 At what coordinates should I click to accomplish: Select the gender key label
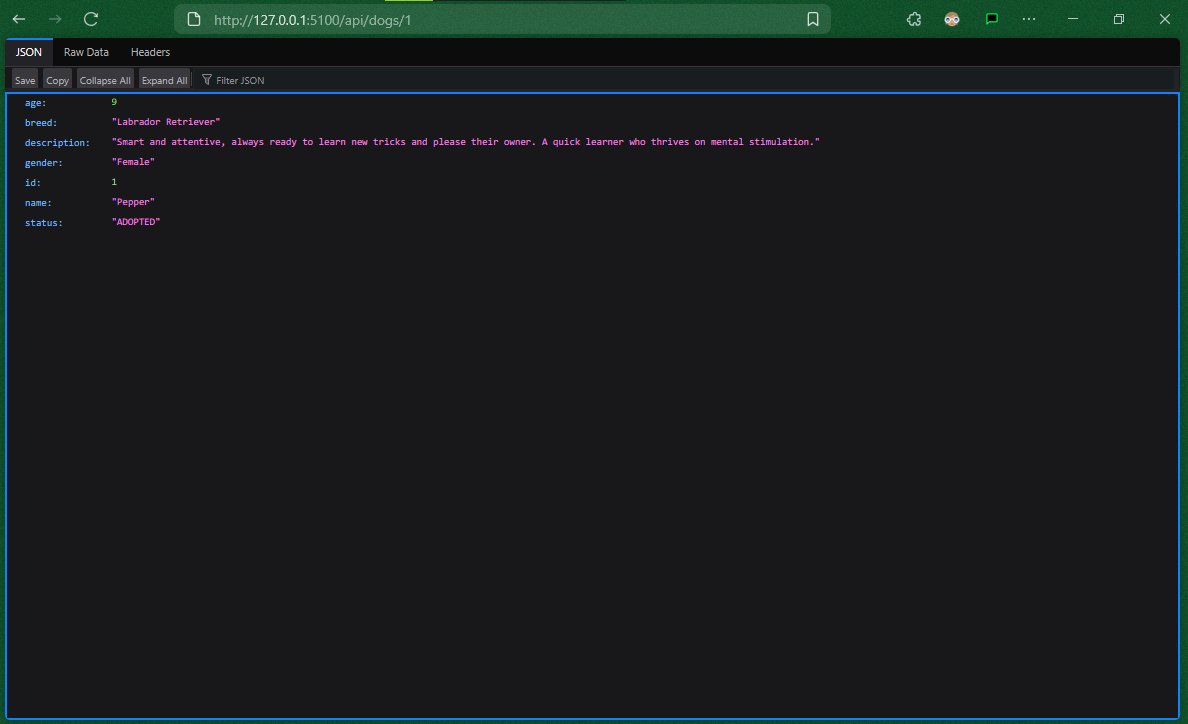[x=44, y=163]
